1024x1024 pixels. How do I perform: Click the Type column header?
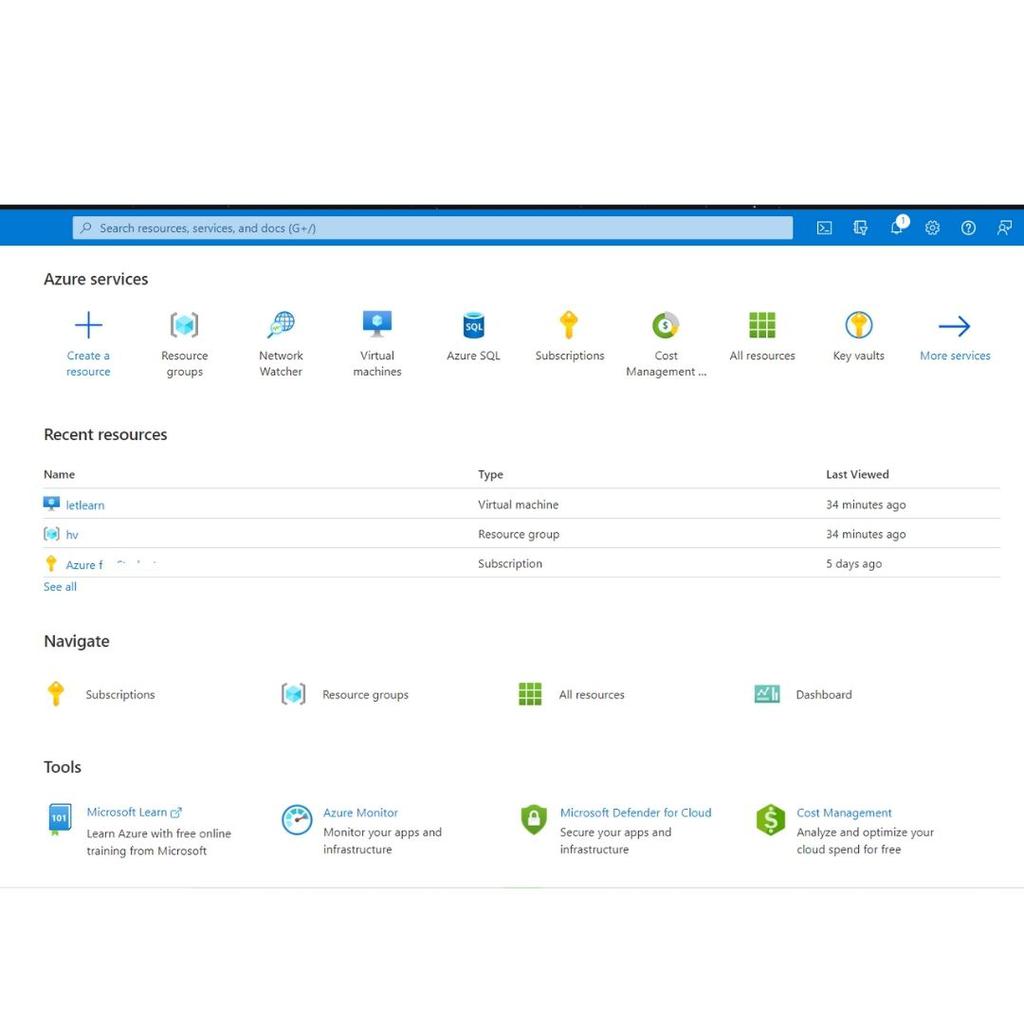click(490, 475)
